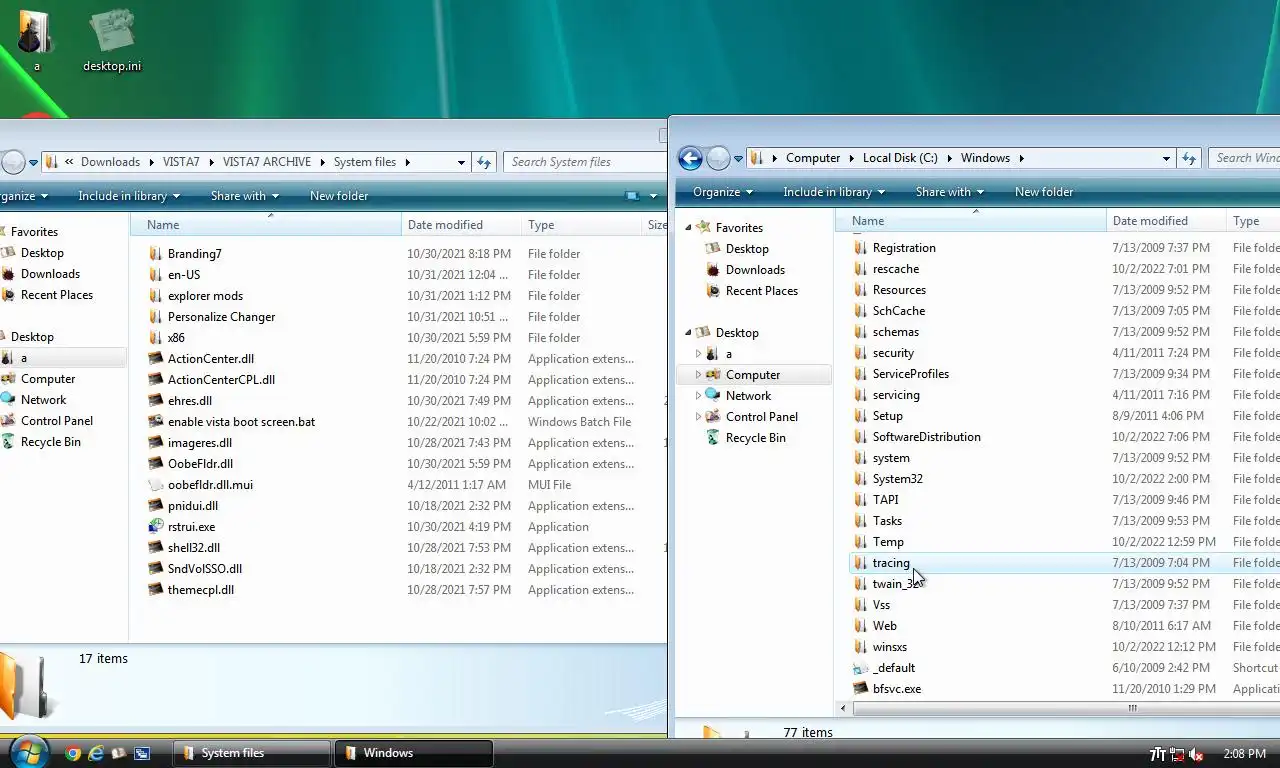The width and height of the screenshot is (1280, 768).
Task: Click Back arrow in Windows folder window
Action: point(690,158)
